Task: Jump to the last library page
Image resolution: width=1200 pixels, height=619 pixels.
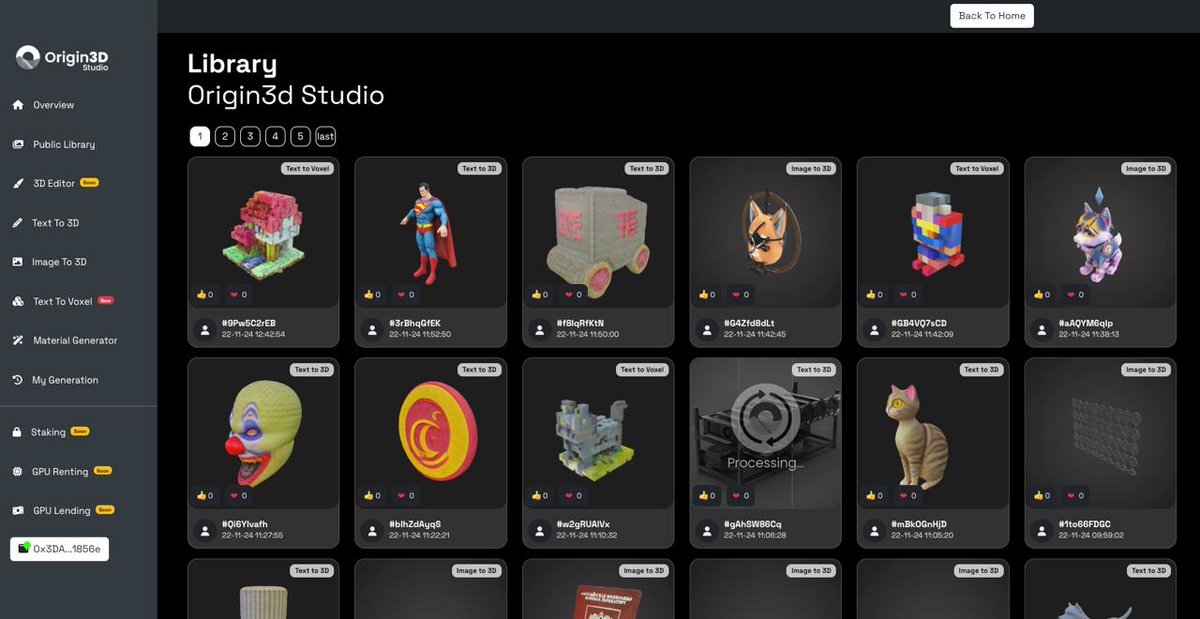Action: (x=326, y=136)
